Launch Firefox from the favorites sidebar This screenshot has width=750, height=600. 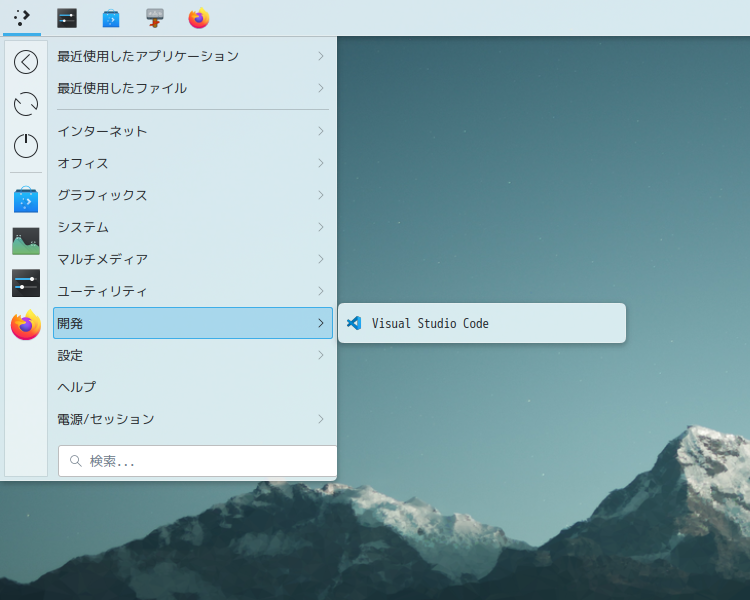[x=26, y=325]
